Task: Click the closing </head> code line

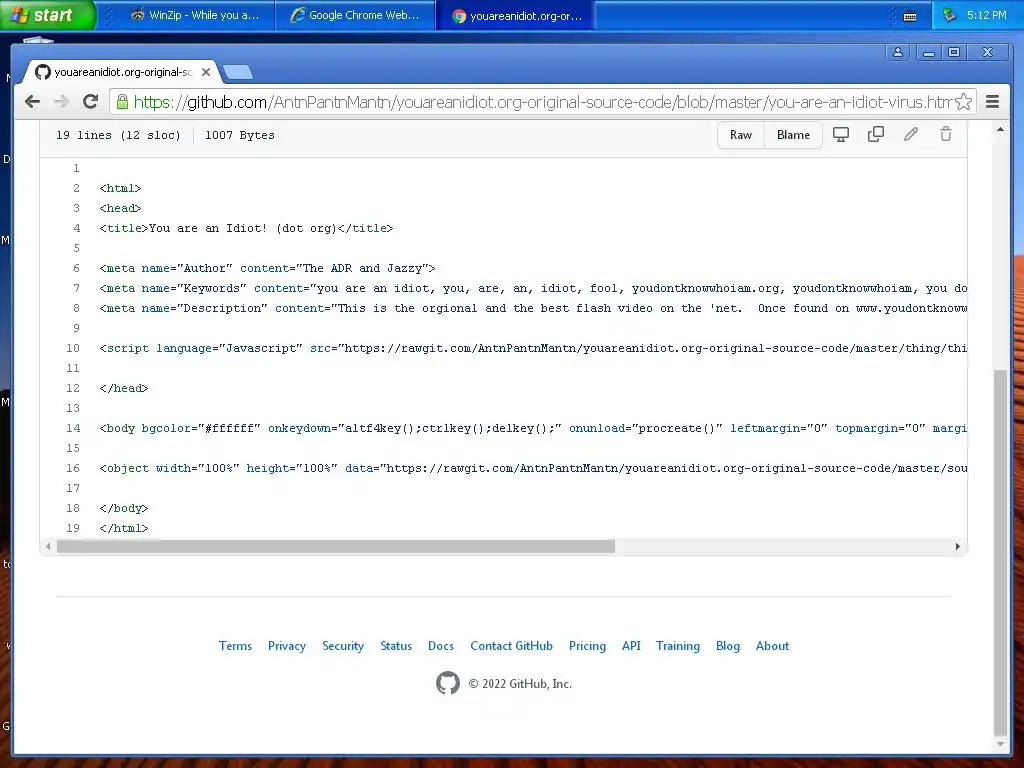Action: (124, 389)
